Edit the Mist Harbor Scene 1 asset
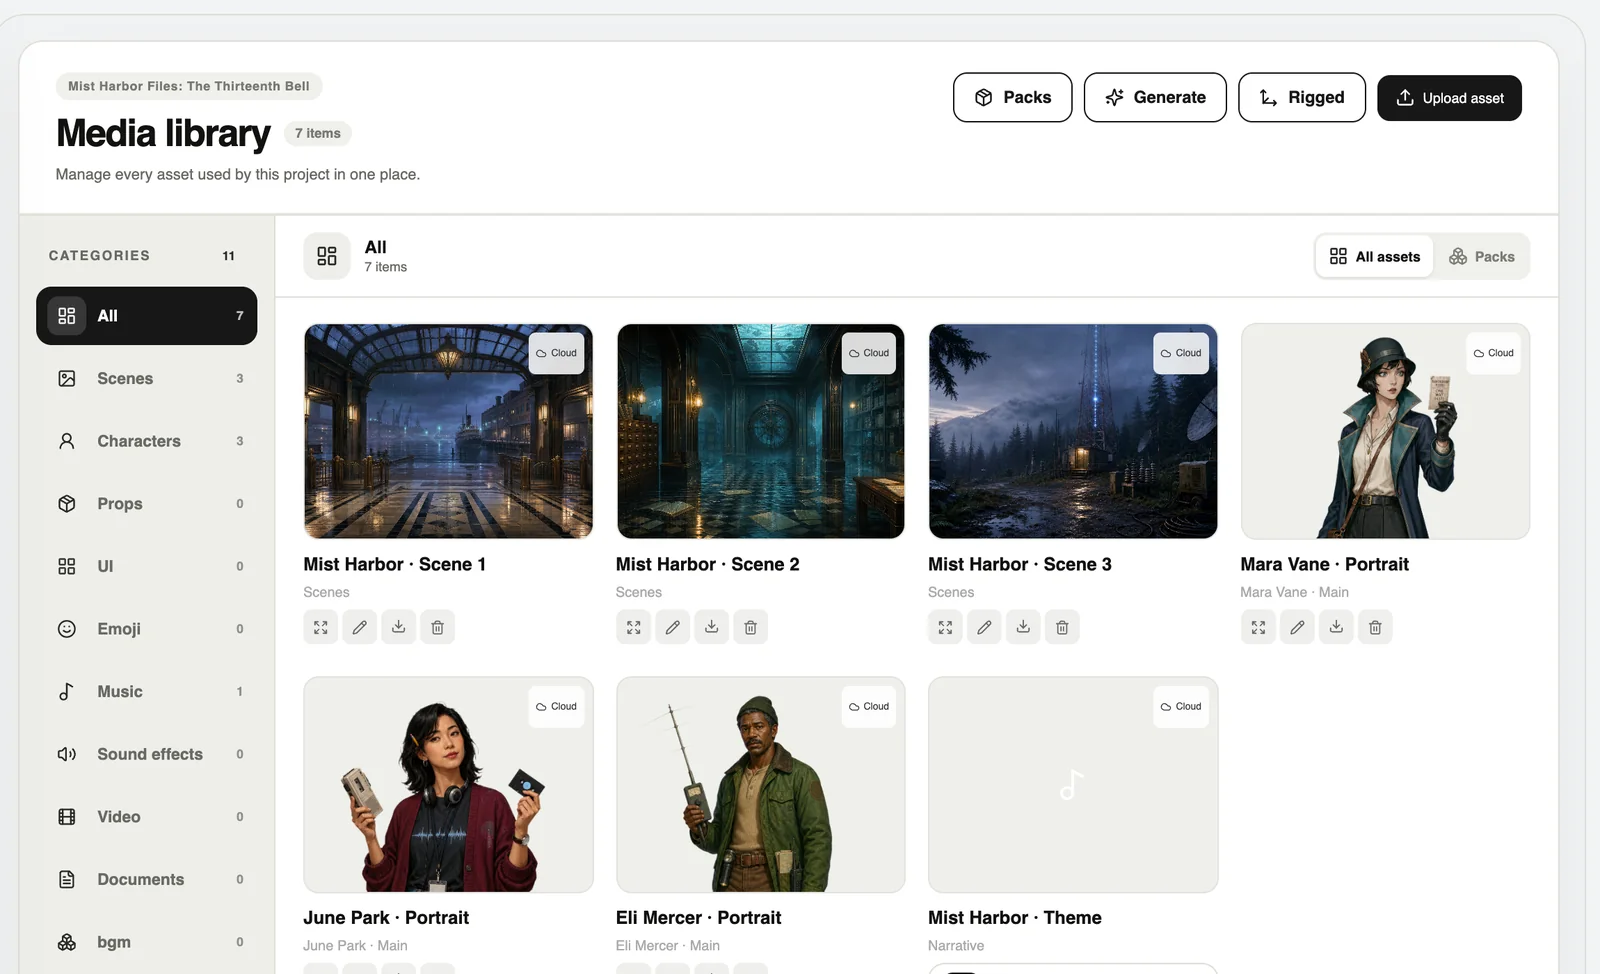Viewport: 1600px width, 974px height. 360,627
